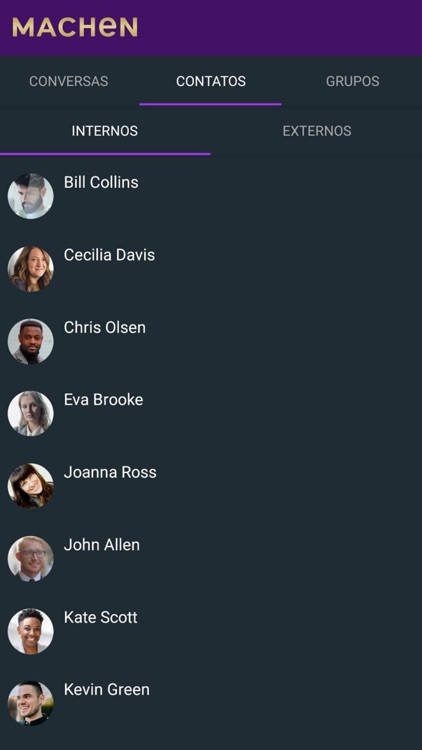This screenshot has height=750, width=422.
Task: Tap the MACHEN logo in header
Action: click(x=75, y=27)
